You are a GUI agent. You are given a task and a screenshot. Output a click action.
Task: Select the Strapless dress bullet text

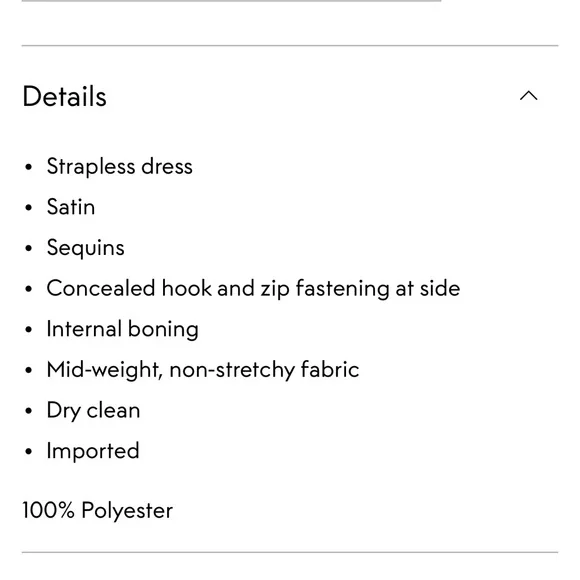[x=119, y=166]
